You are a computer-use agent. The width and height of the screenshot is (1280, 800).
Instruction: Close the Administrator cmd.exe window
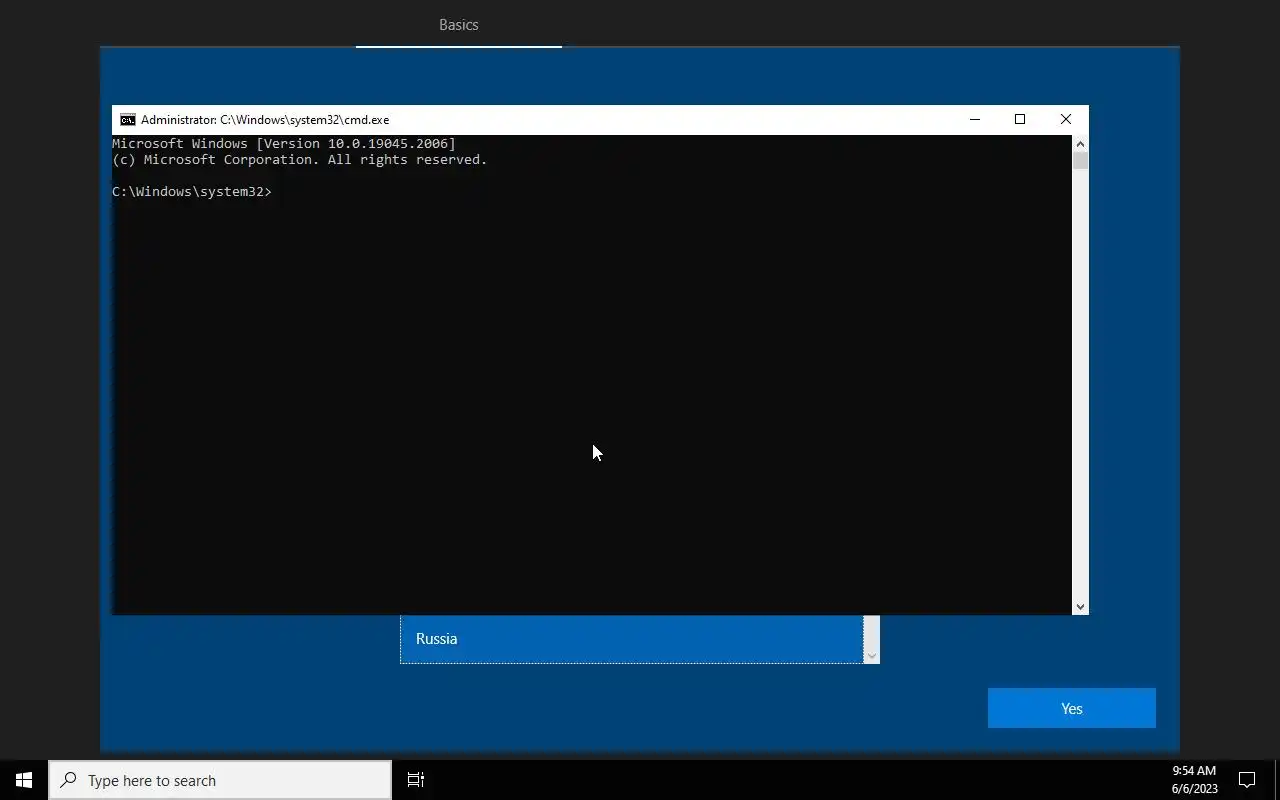[x=1066, y=119]
